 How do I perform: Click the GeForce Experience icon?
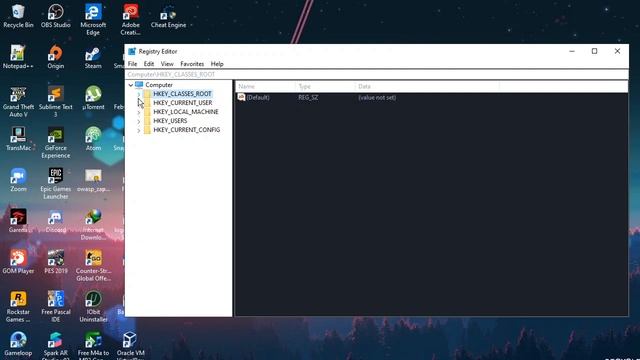coord(56,142)
